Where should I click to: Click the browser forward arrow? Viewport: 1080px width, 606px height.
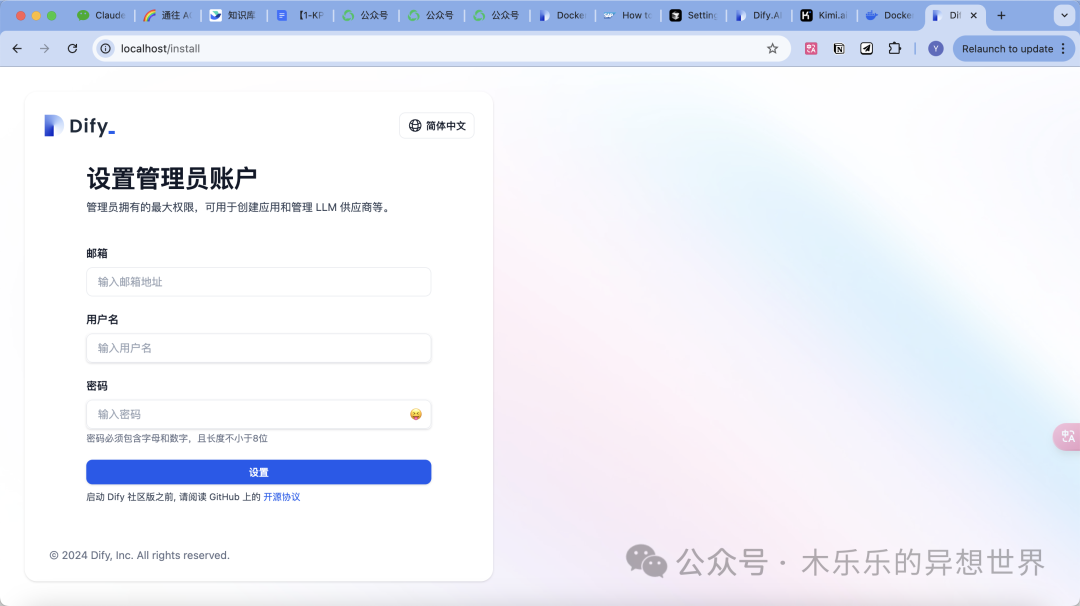click(x=45, y=48)
